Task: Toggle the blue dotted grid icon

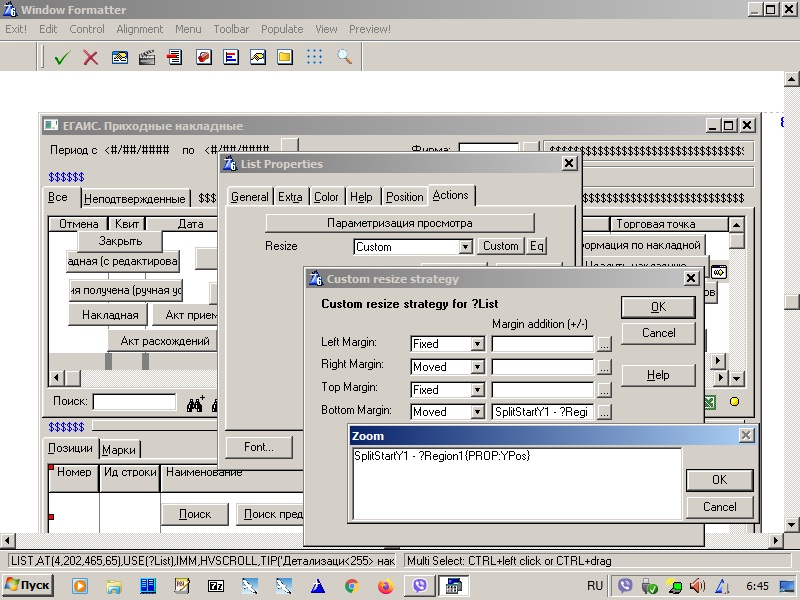Action: [x=314, y=58]
